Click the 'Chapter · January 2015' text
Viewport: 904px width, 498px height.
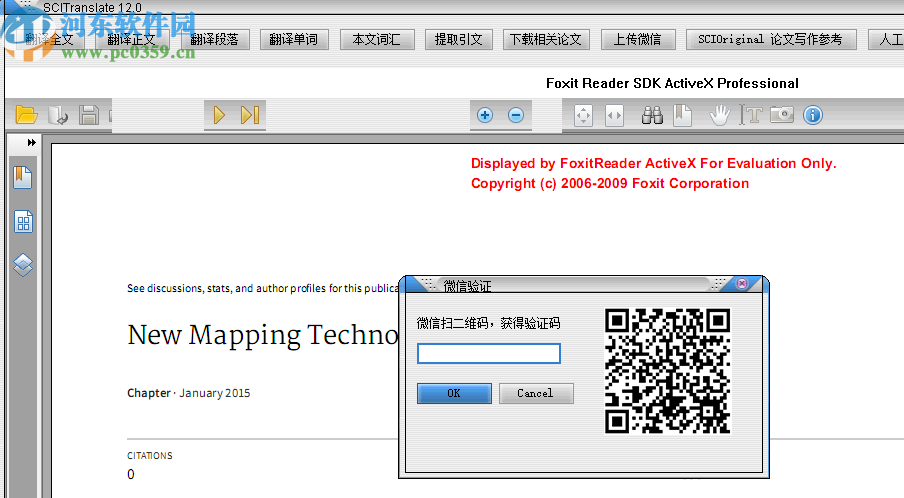[189, 393]
